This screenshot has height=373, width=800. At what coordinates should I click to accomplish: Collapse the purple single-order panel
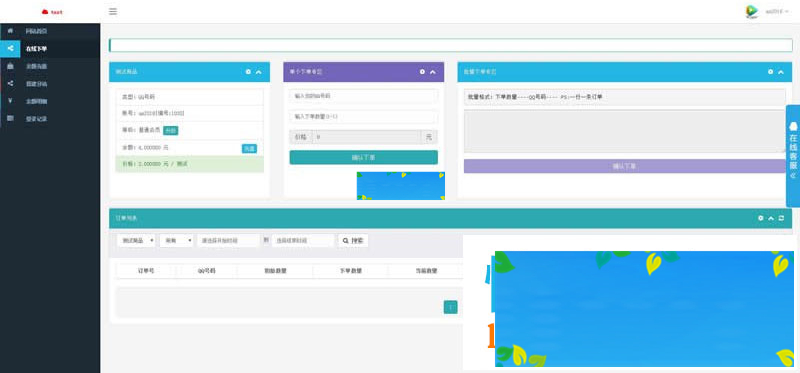pyautogui.click(x=433, y=72)
